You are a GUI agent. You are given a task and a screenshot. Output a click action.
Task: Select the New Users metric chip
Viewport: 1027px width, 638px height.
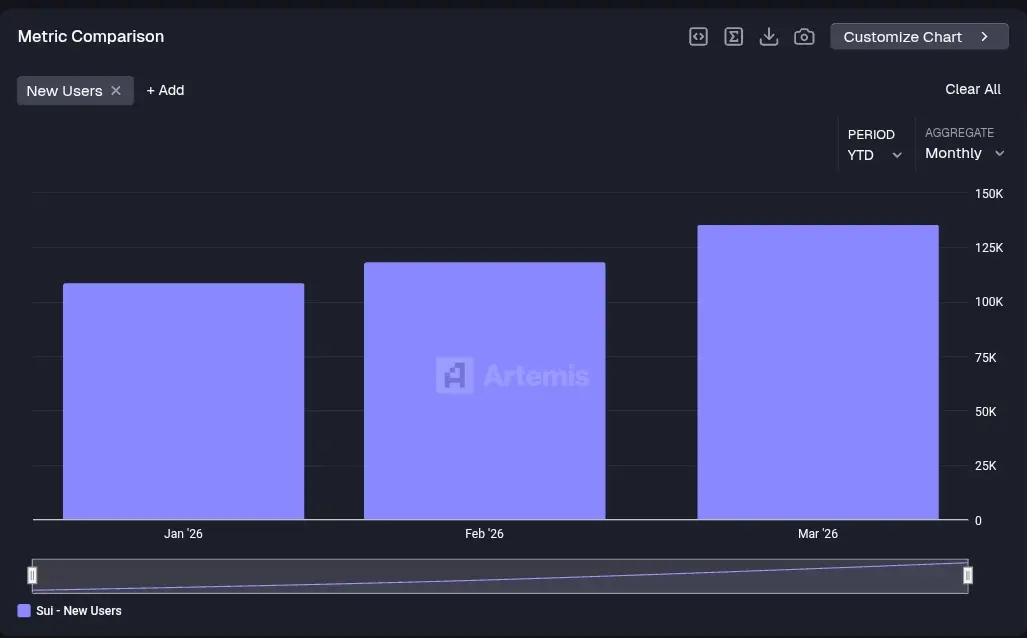(64, 90)
